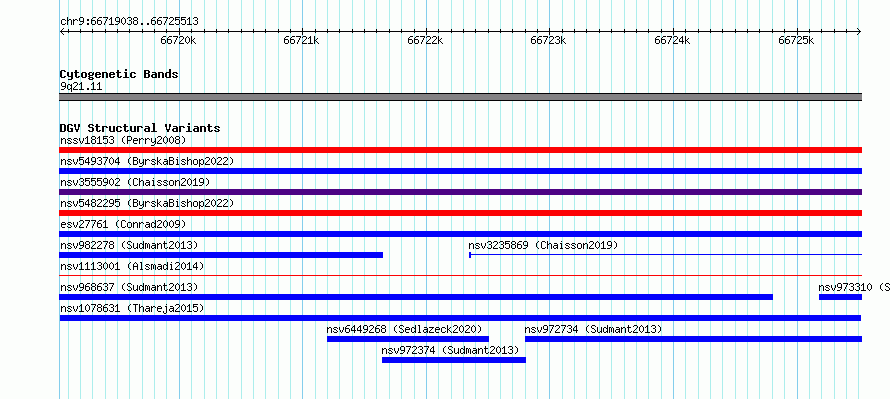This screenshot has height=399, width=890.
Task: Click the esv27761 (Conrad2009) label
Action: point(123,224)
